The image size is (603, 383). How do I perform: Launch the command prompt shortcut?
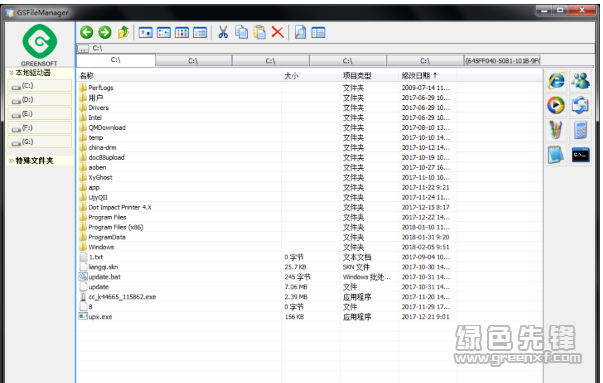point(580,155)
